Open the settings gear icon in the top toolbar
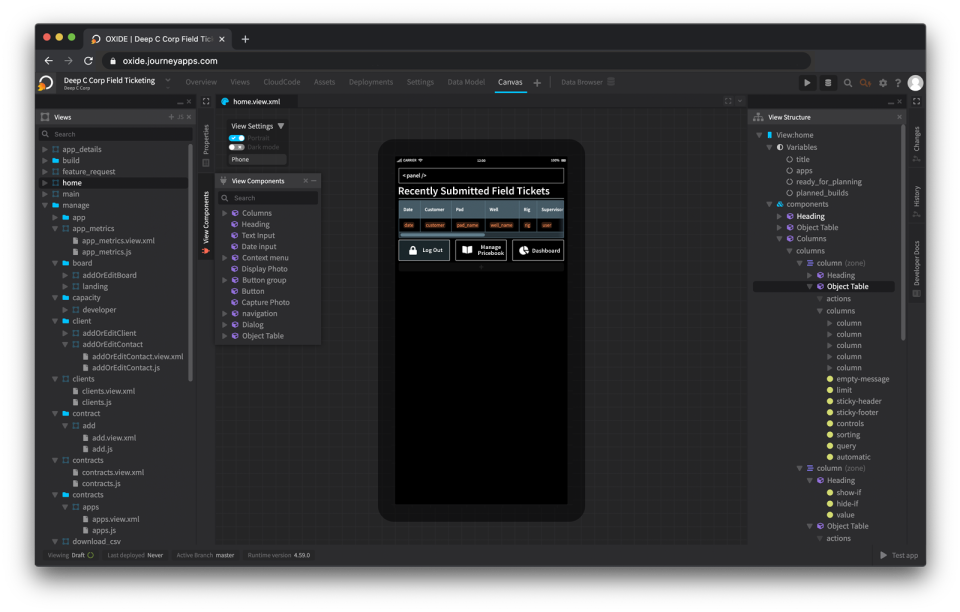 883,82
